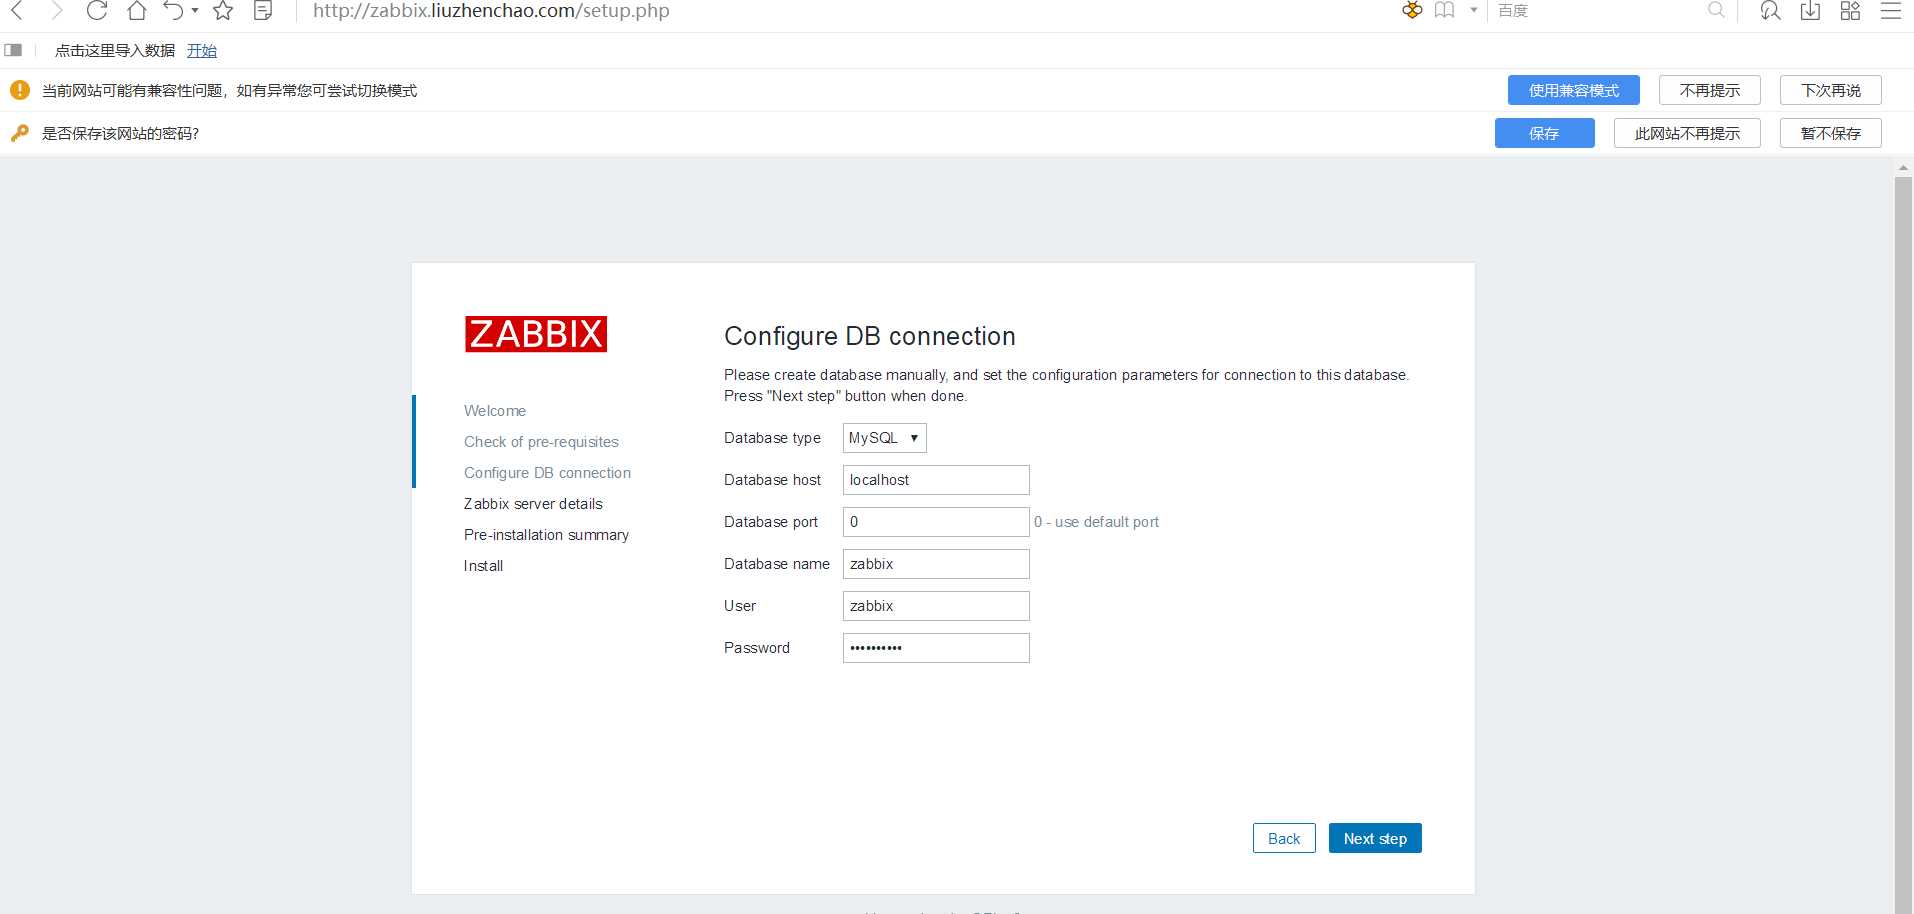Click the User field

click(x=936, y=606)
